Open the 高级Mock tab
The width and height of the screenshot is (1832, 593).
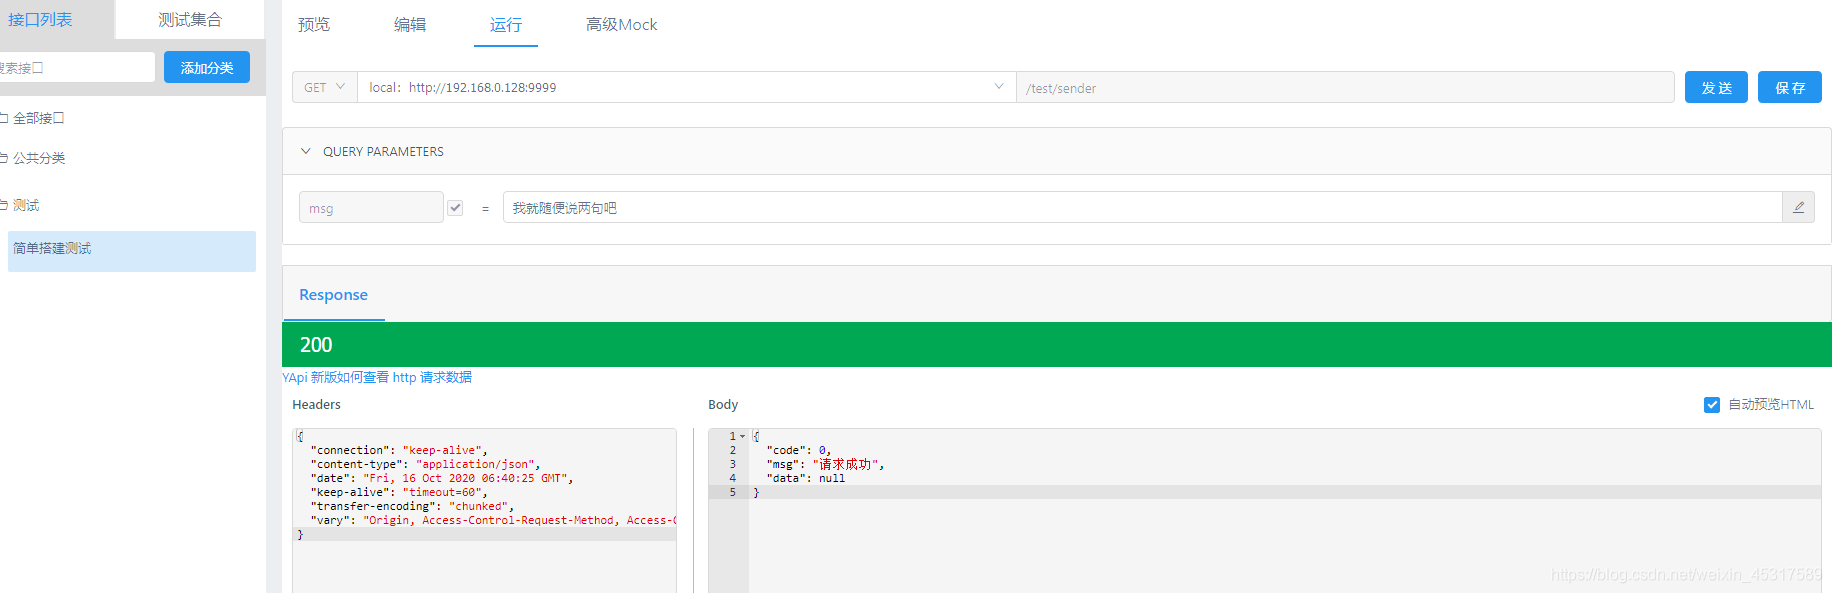point(621,24)
